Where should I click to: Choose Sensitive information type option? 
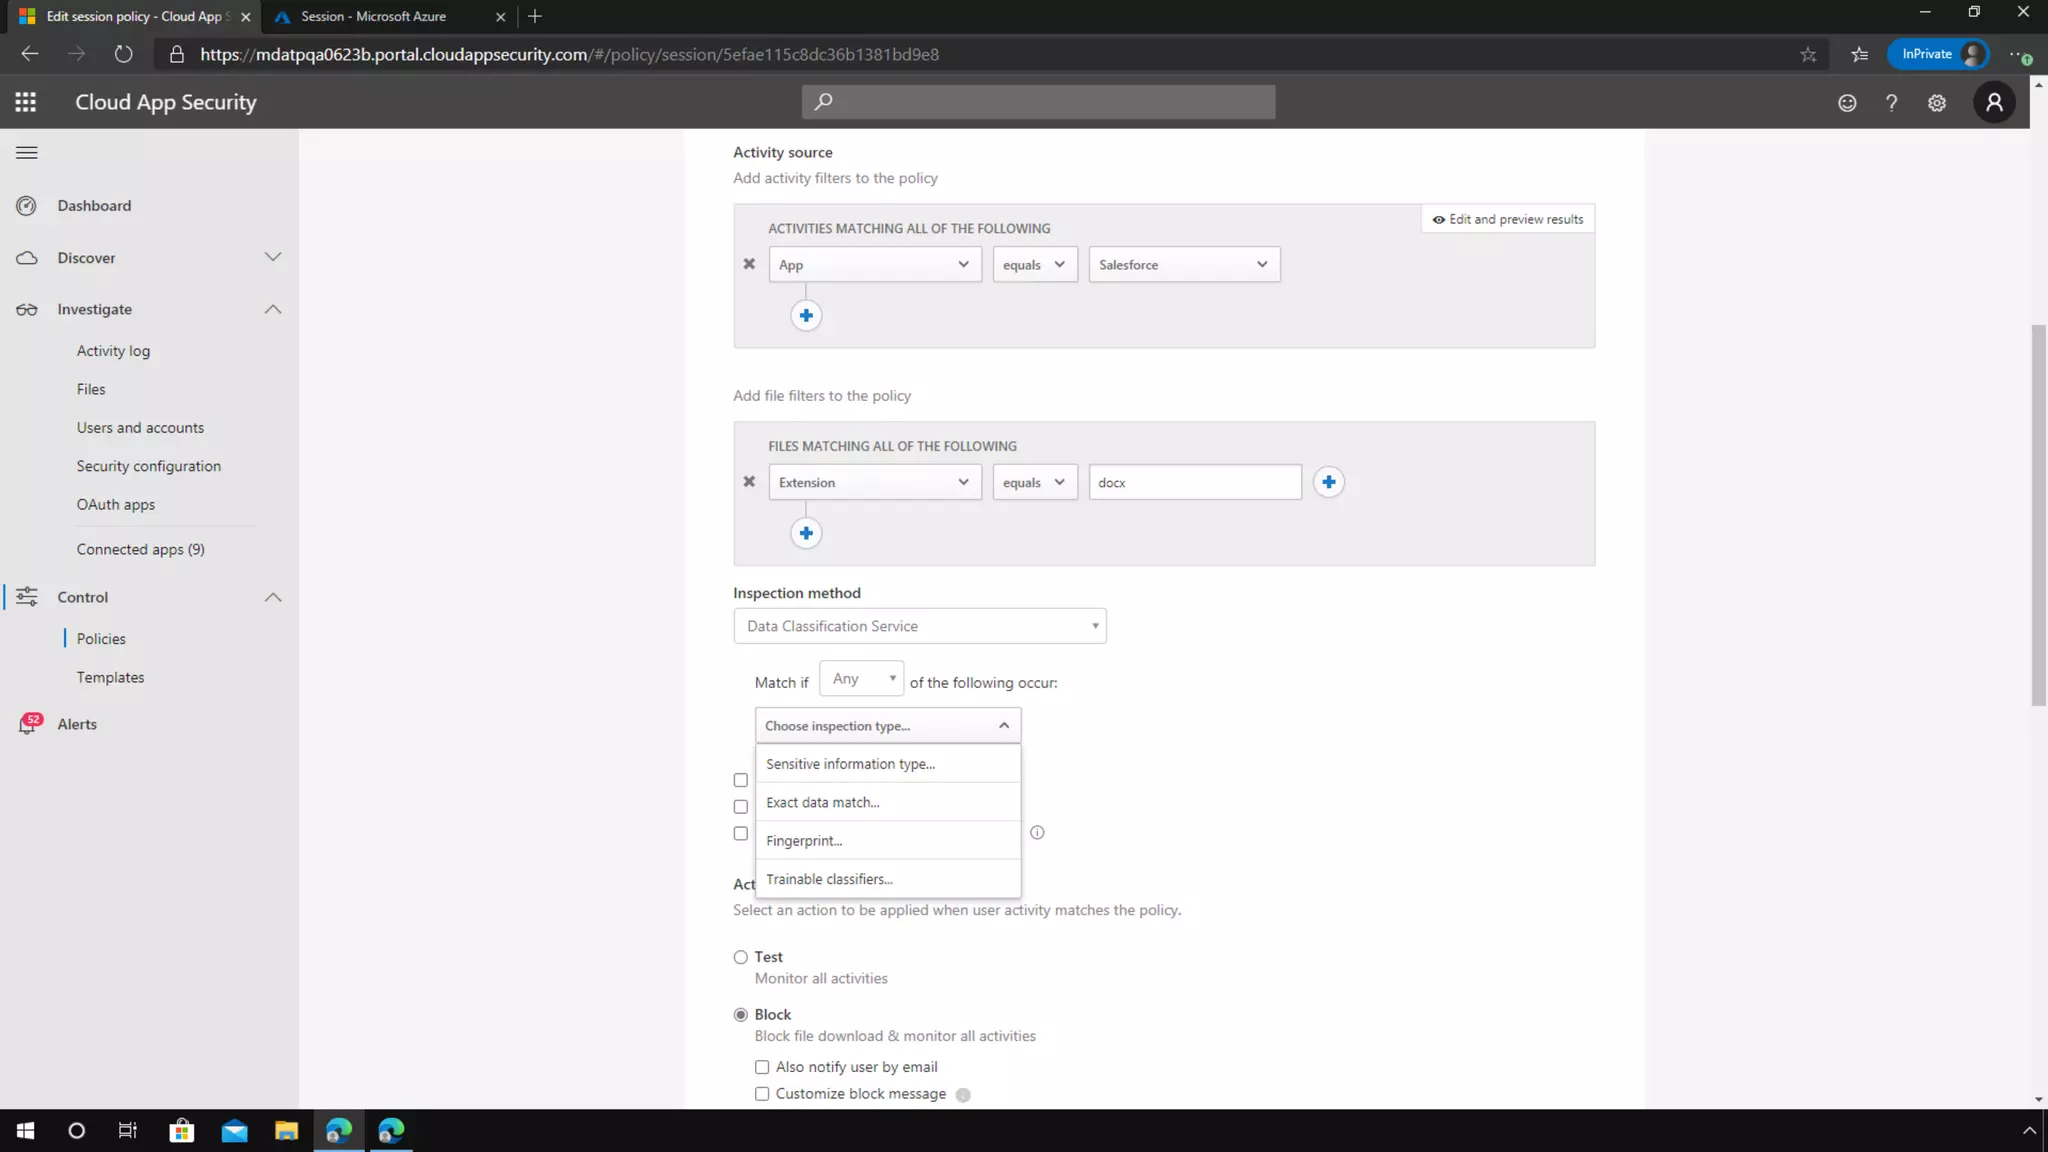tap(850, 764)
